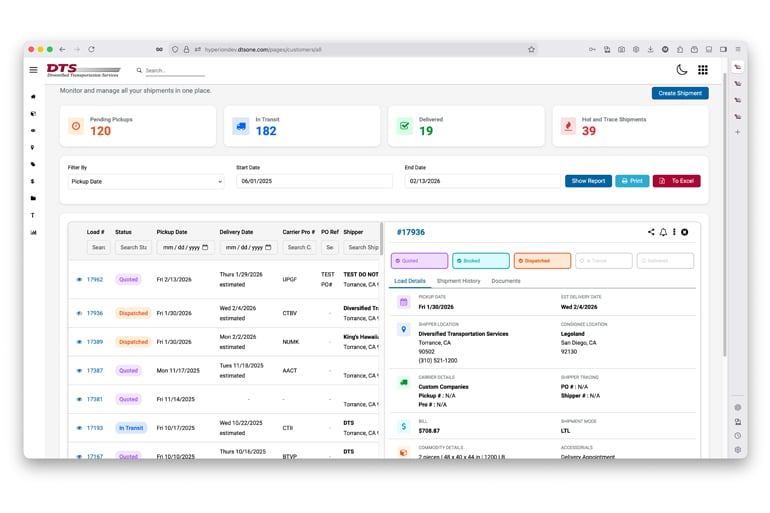
Task: View load 17387 with eye icon
Action: click(x=79, y=371)
